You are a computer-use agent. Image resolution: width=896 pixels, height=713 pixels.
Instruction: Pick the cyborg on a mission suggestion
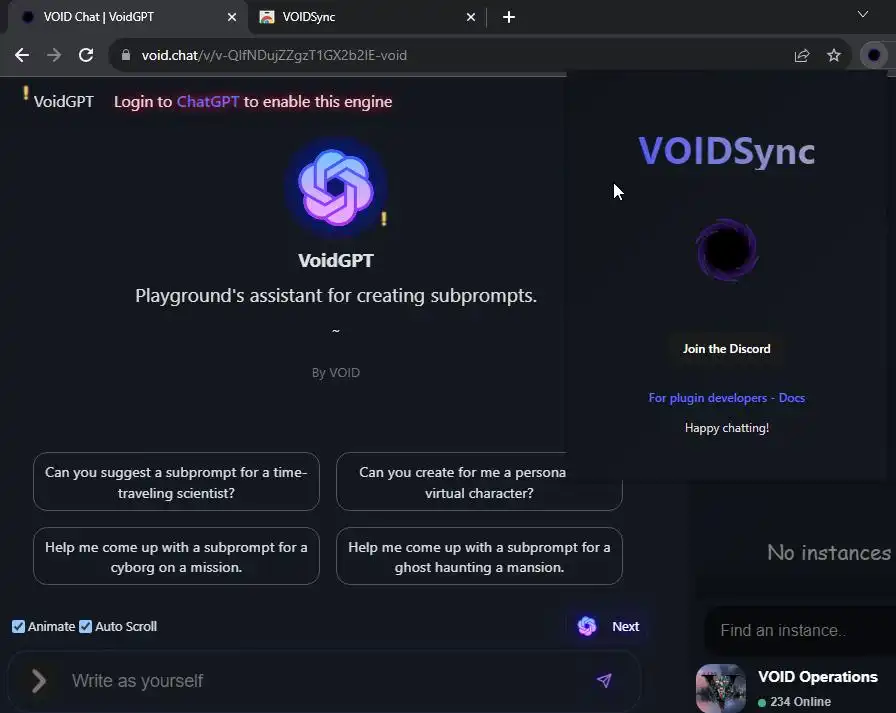[176, 557]
